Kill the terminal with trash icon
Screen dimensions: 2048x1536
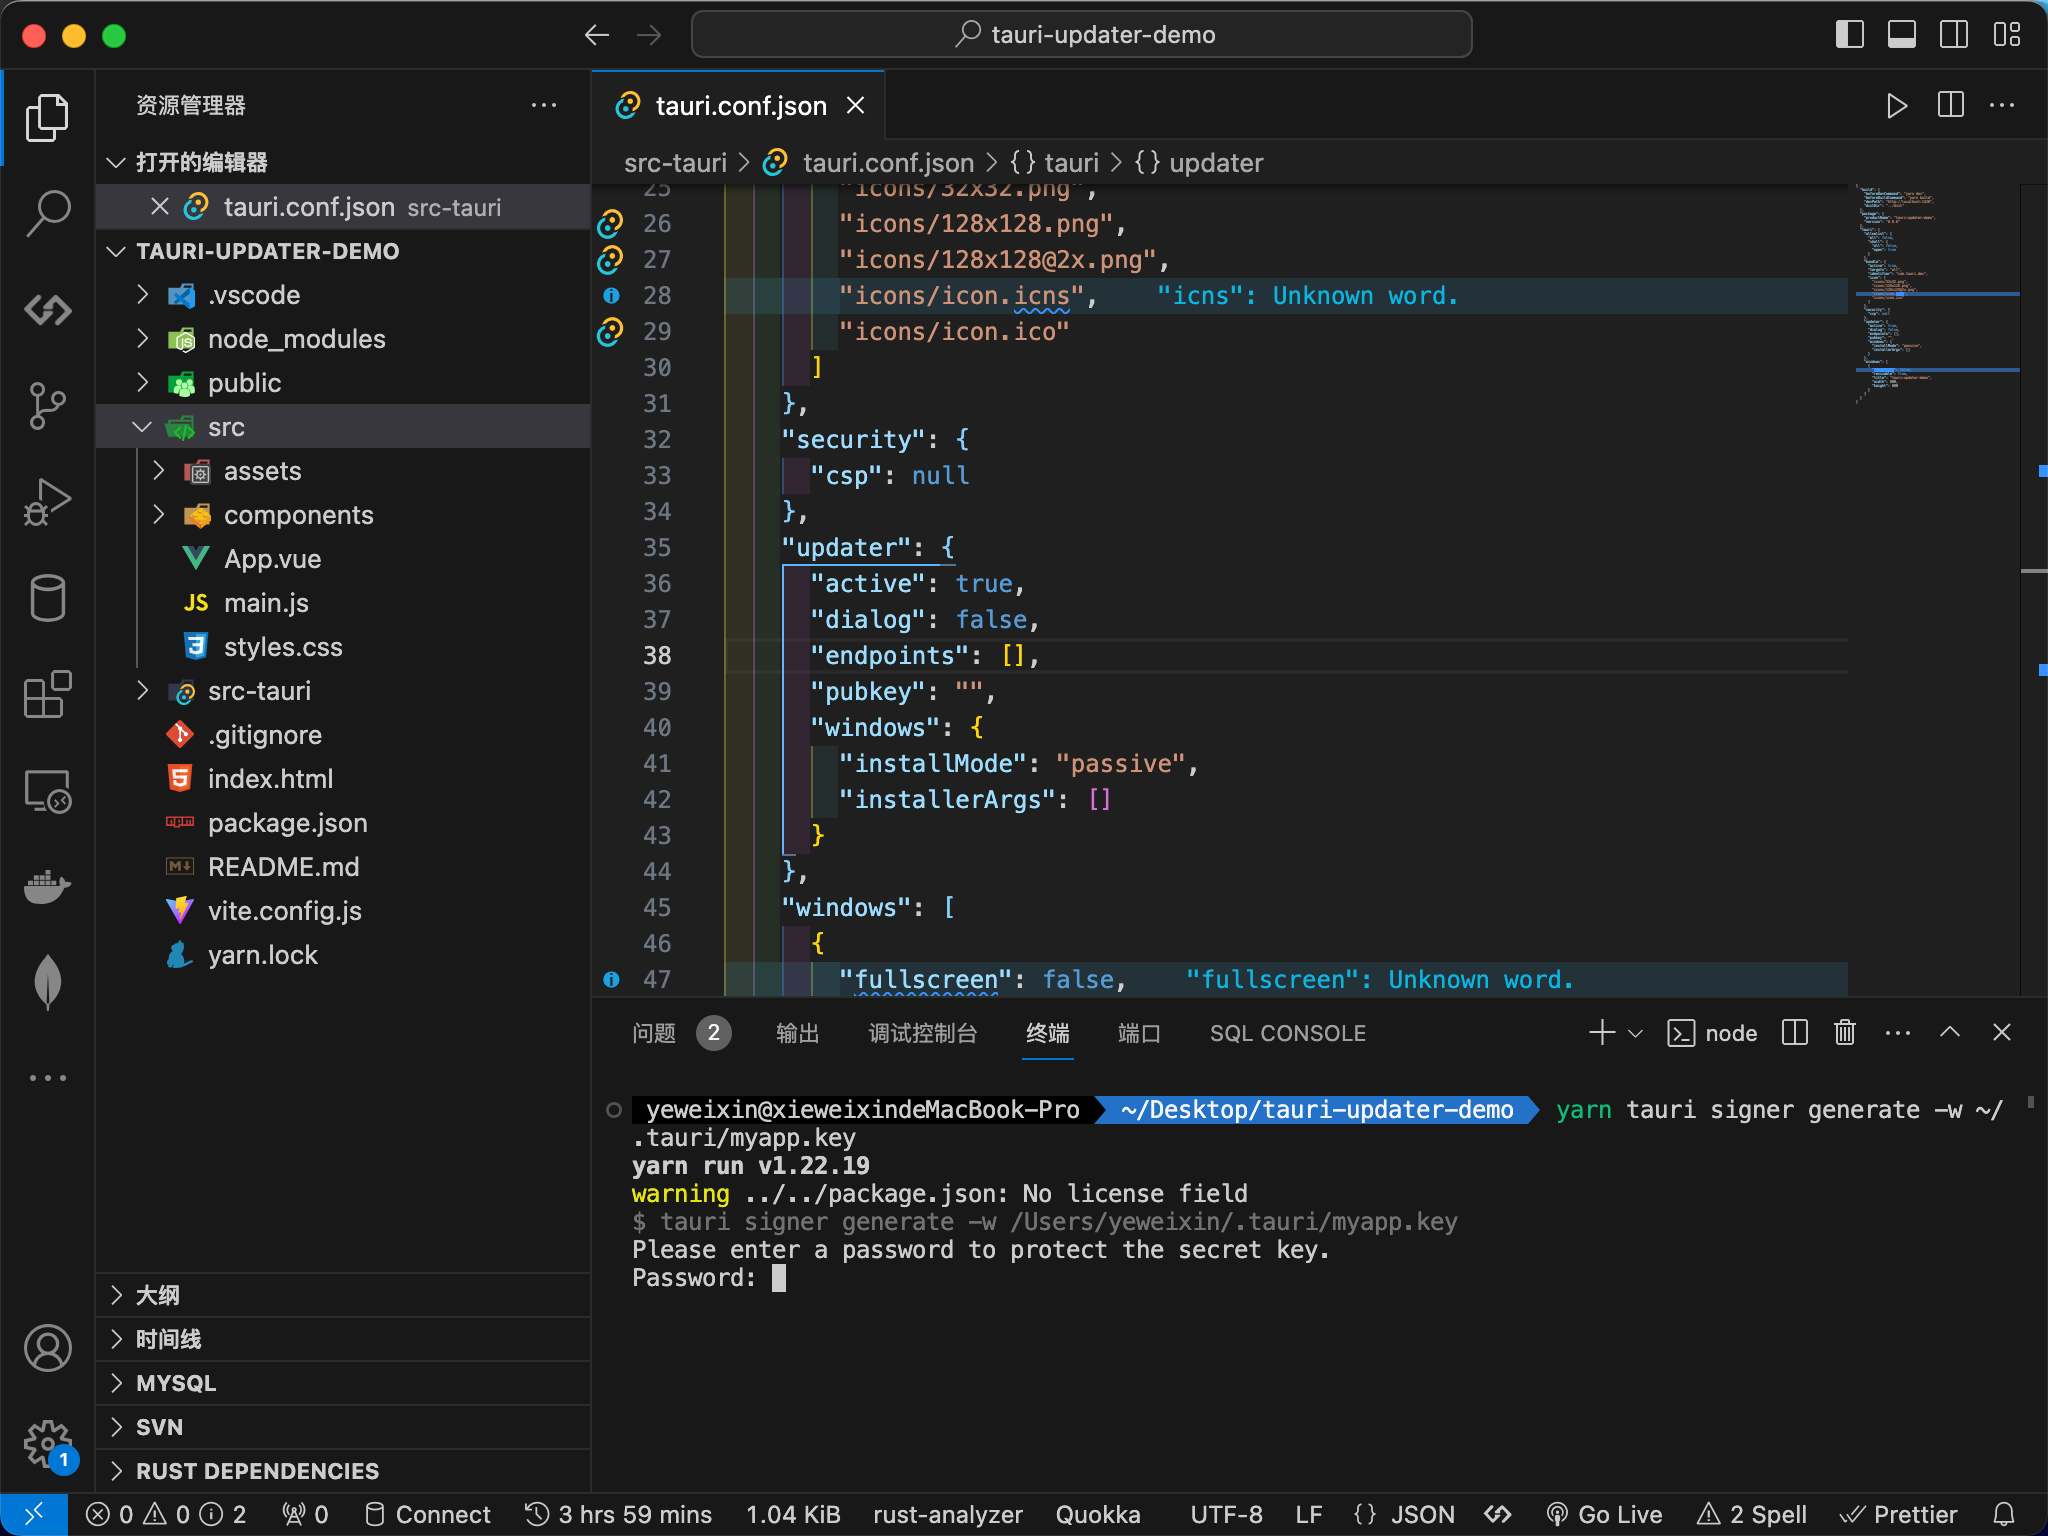tap(1845, 1032)
